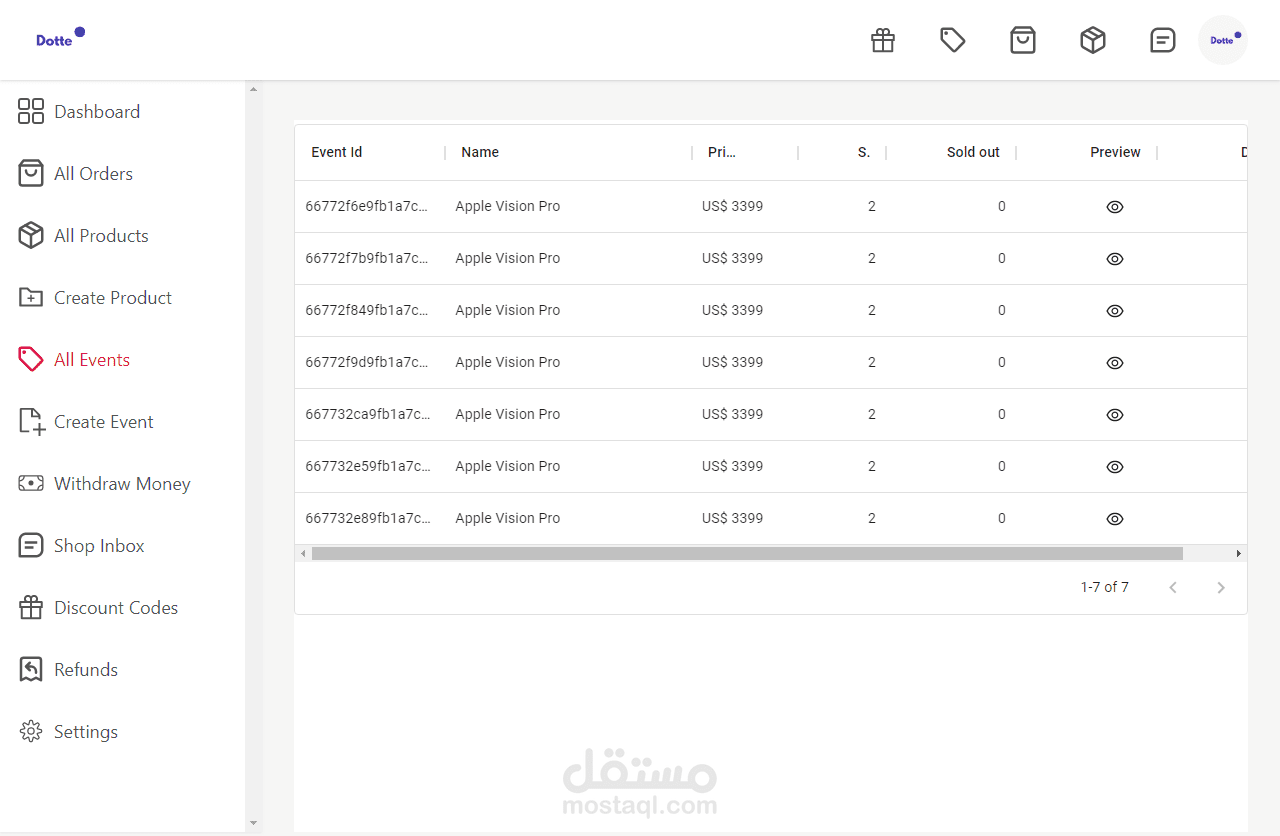Screen dimensions: 1280x836
Task: Click the Create Product folder icon
Action: pos(31,297)
